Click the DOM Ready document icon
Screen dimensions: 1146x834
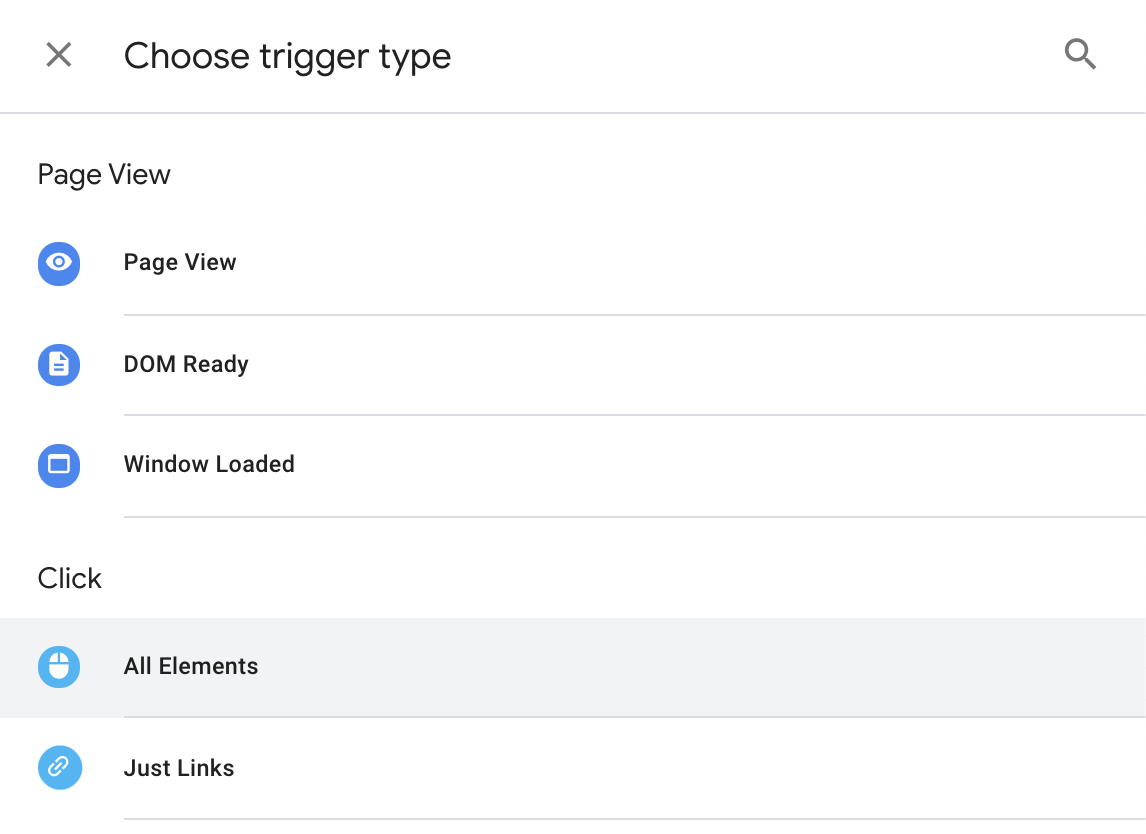pyautogui.click(x=59, y=365)
